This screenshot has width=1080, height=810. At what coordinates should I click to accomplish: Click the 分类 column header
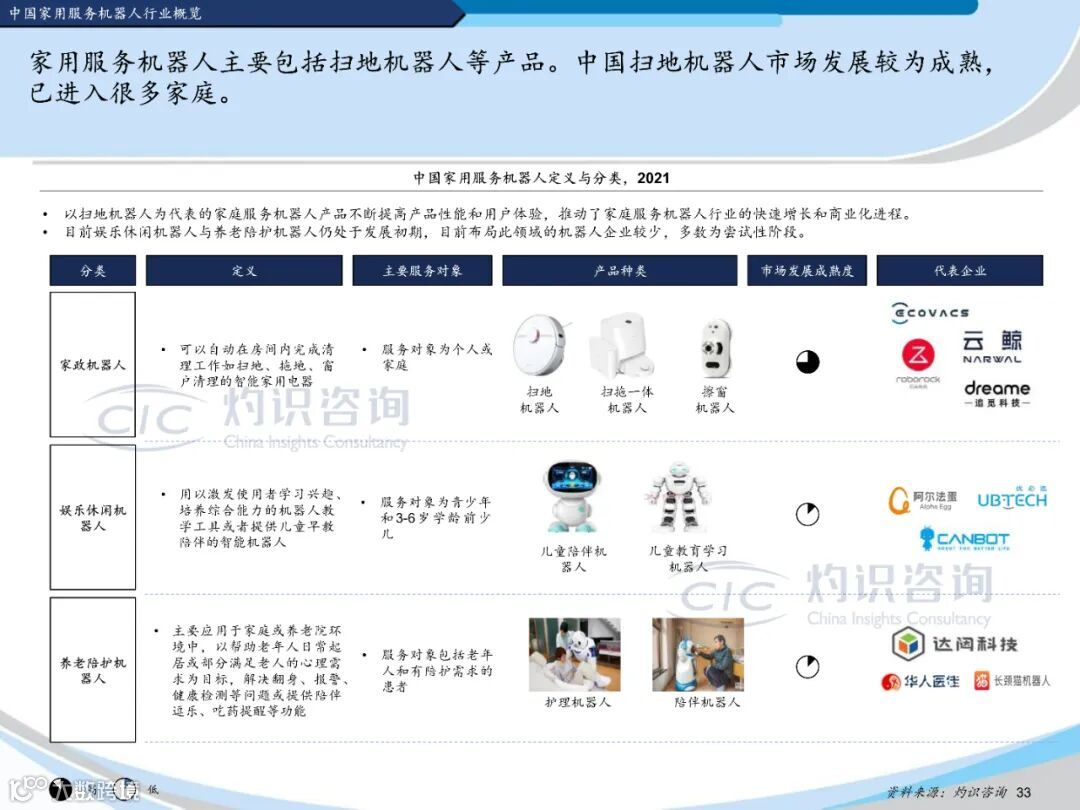(92, 270)
